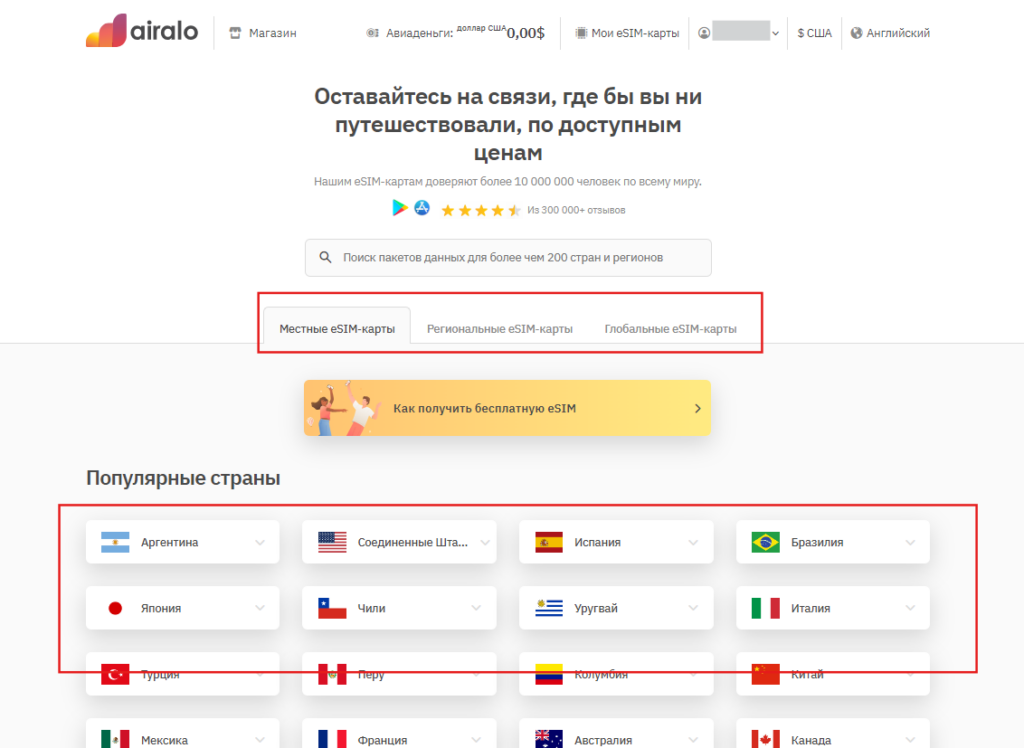Screen dimensions: 1024x748
Task: Expand the Италия country chevron
Action: [910, 608]
